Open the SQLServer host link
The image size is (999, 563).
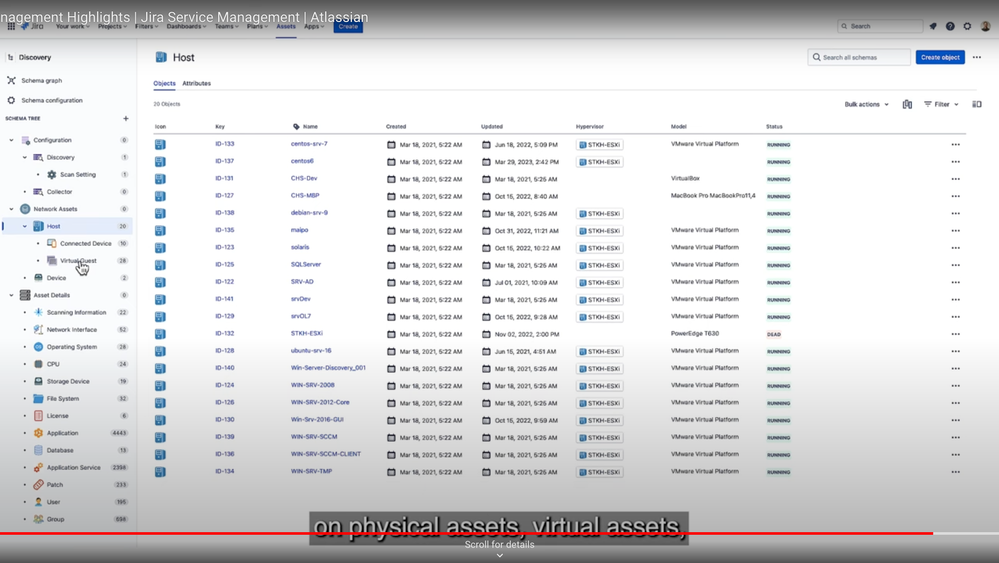pos(306,264)
